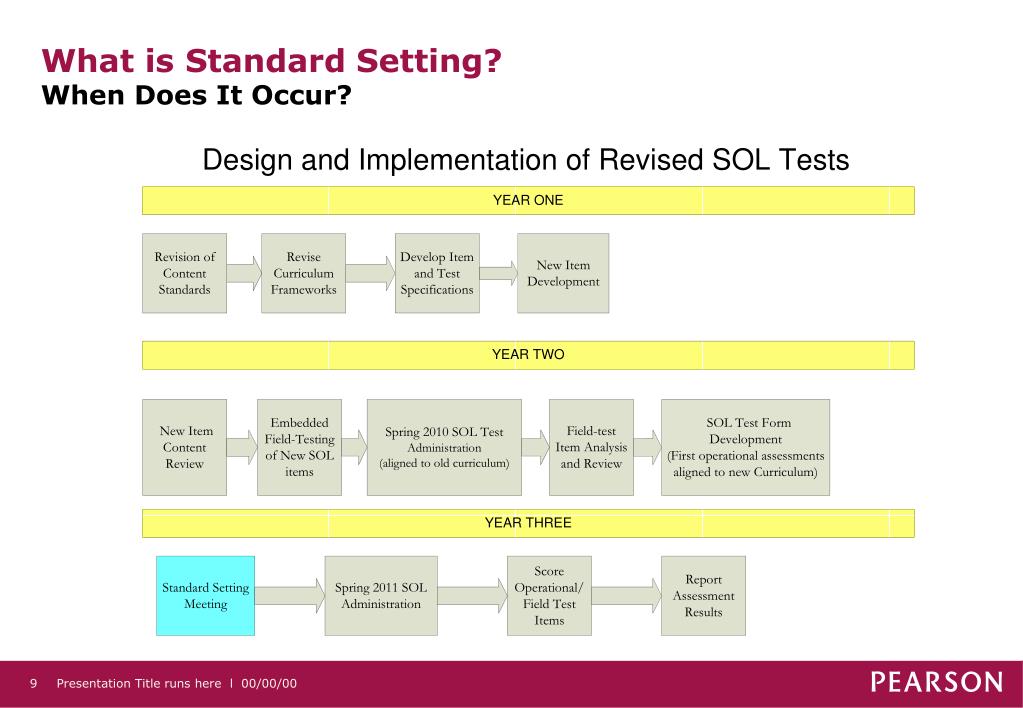Click 'Field-test Item Analysis and Review' box
This screenshot has width=1023, height=708.
[x=591, y=448]
